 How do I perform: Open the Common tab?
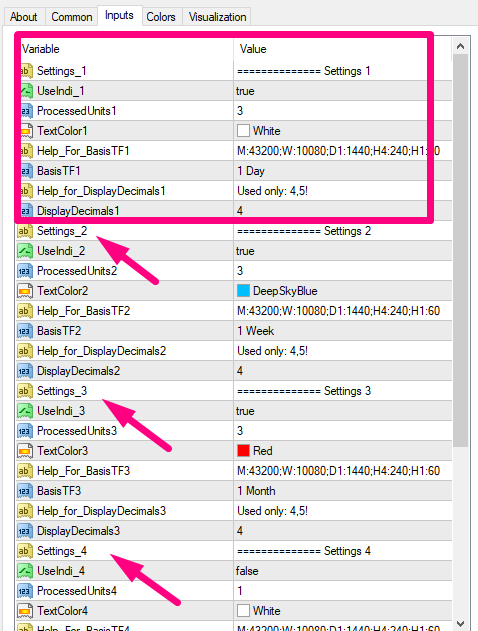coord(72,17)
